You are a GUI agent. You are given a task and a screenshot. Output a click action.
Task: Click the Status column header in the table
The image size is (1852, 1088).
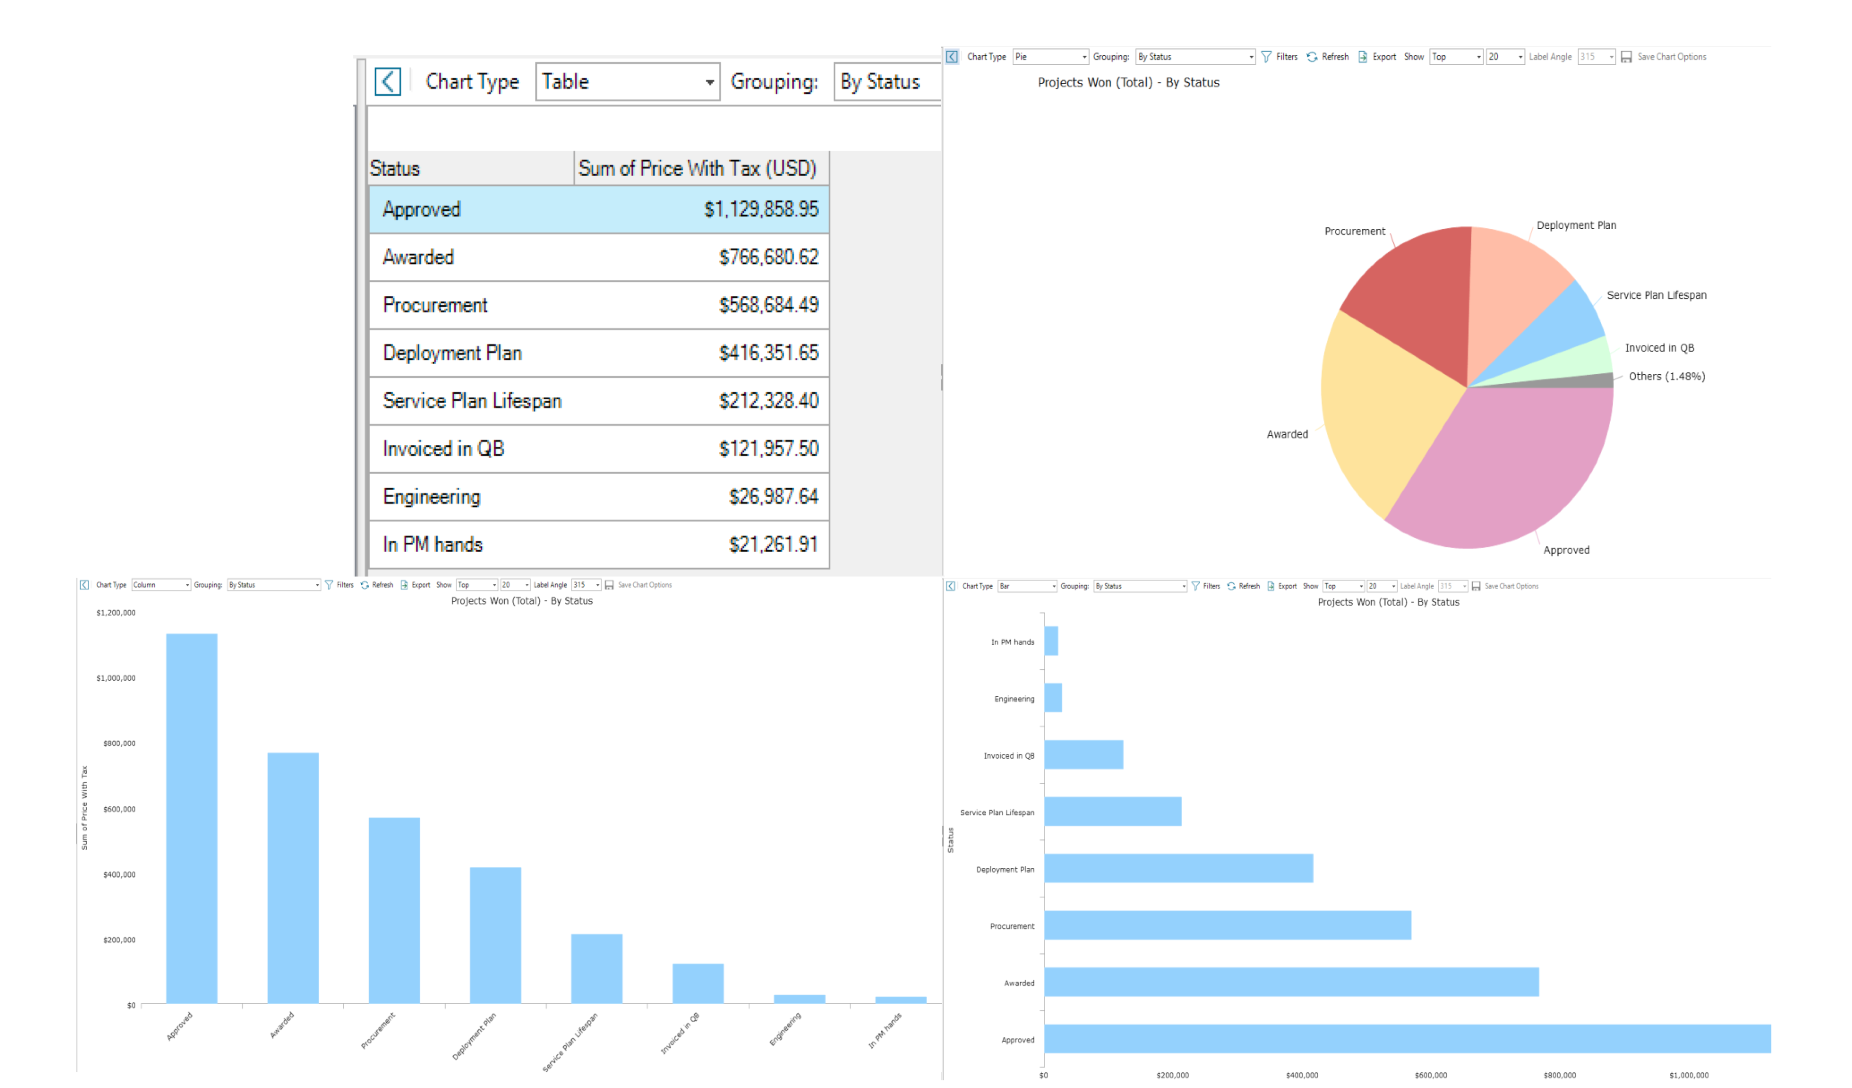471,169
